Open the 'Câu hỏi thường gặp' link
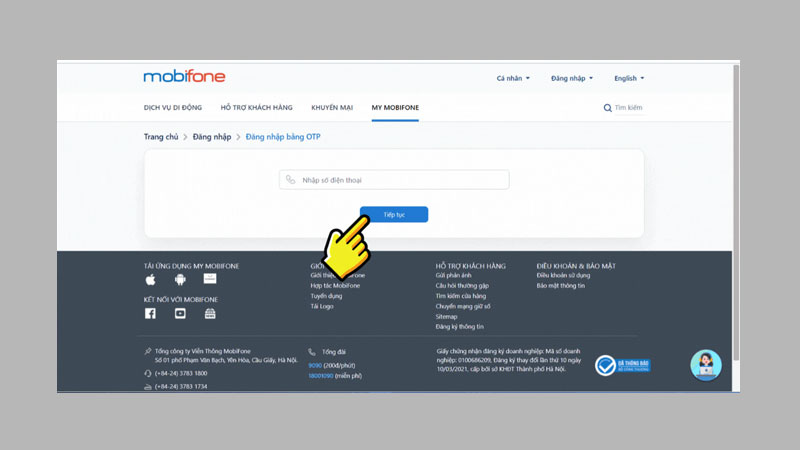The image size is (800, 450). coord(462,286)
